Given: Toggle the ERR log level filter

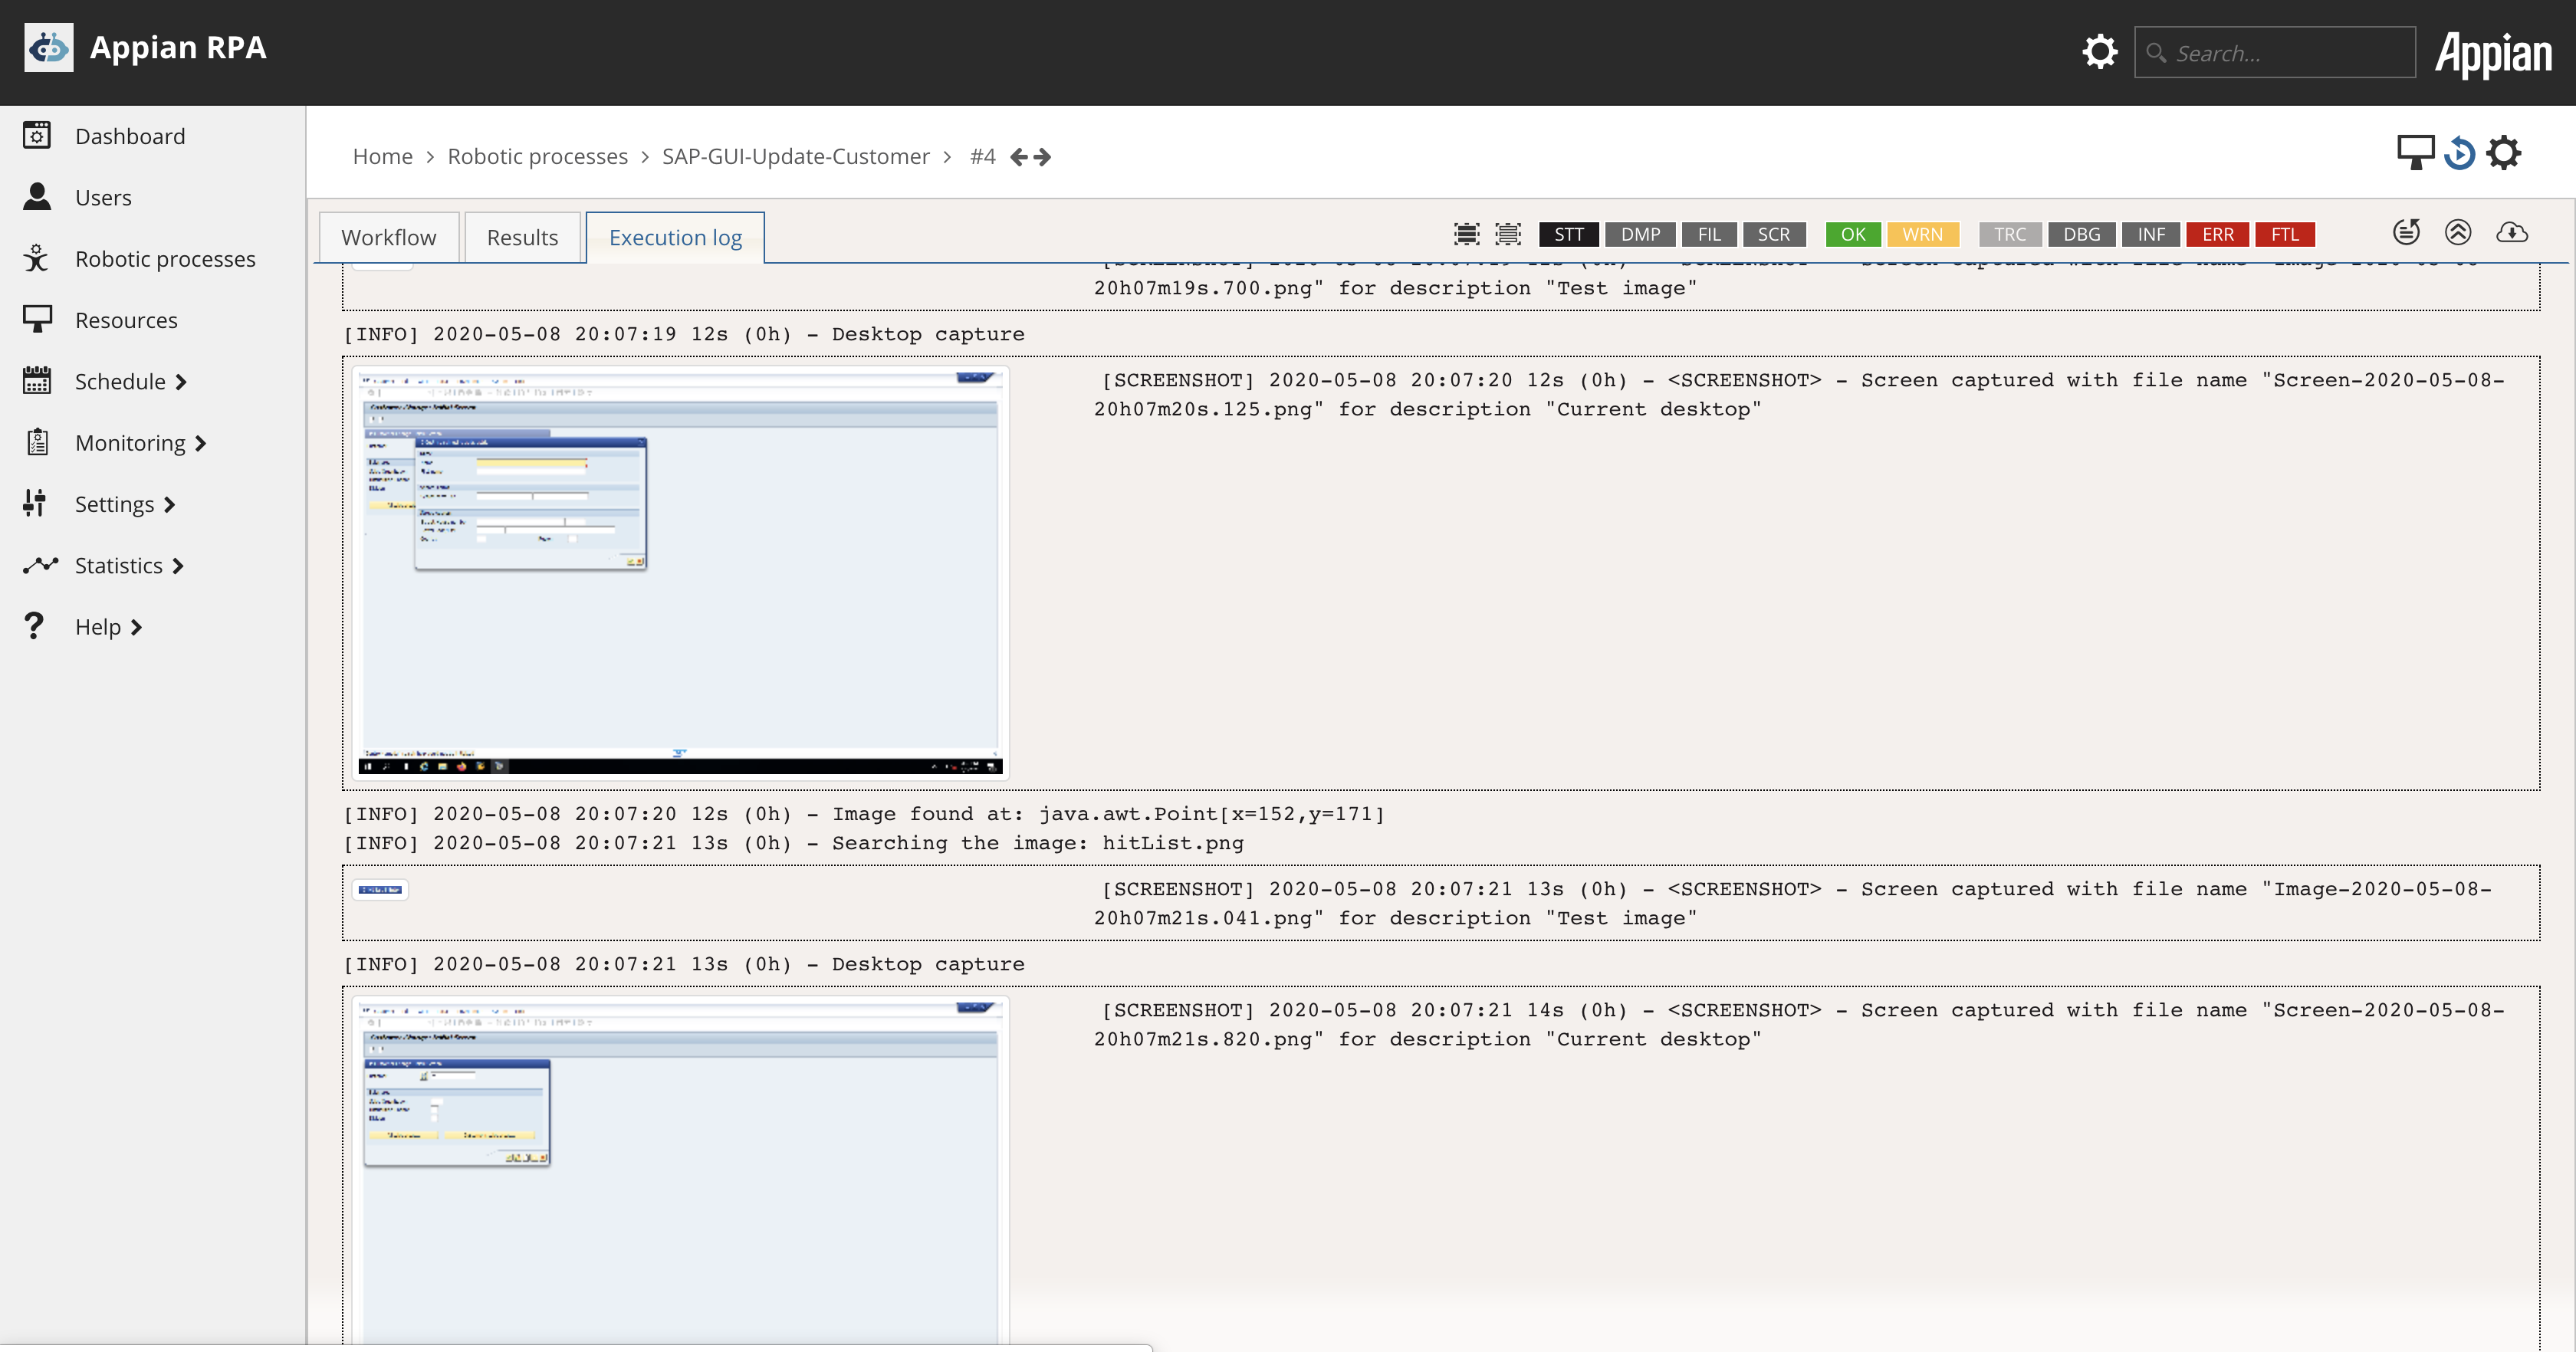Looking at the screenshot, I should click(x=2217, y=234).
